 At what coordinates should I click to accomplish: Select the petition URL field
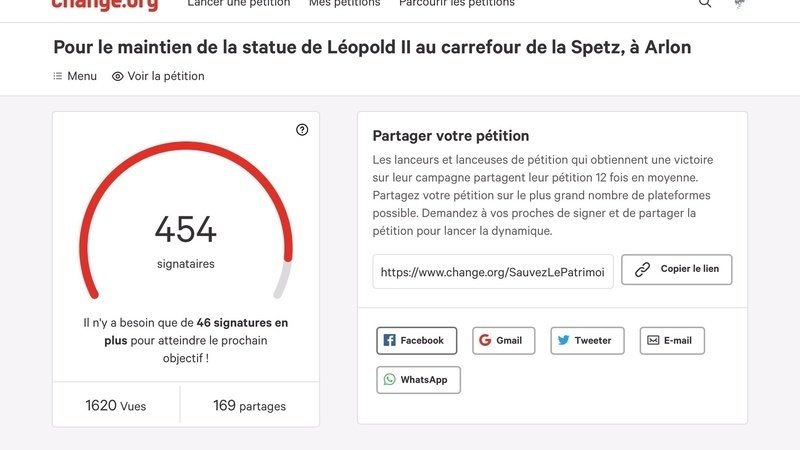coord(493,272)
